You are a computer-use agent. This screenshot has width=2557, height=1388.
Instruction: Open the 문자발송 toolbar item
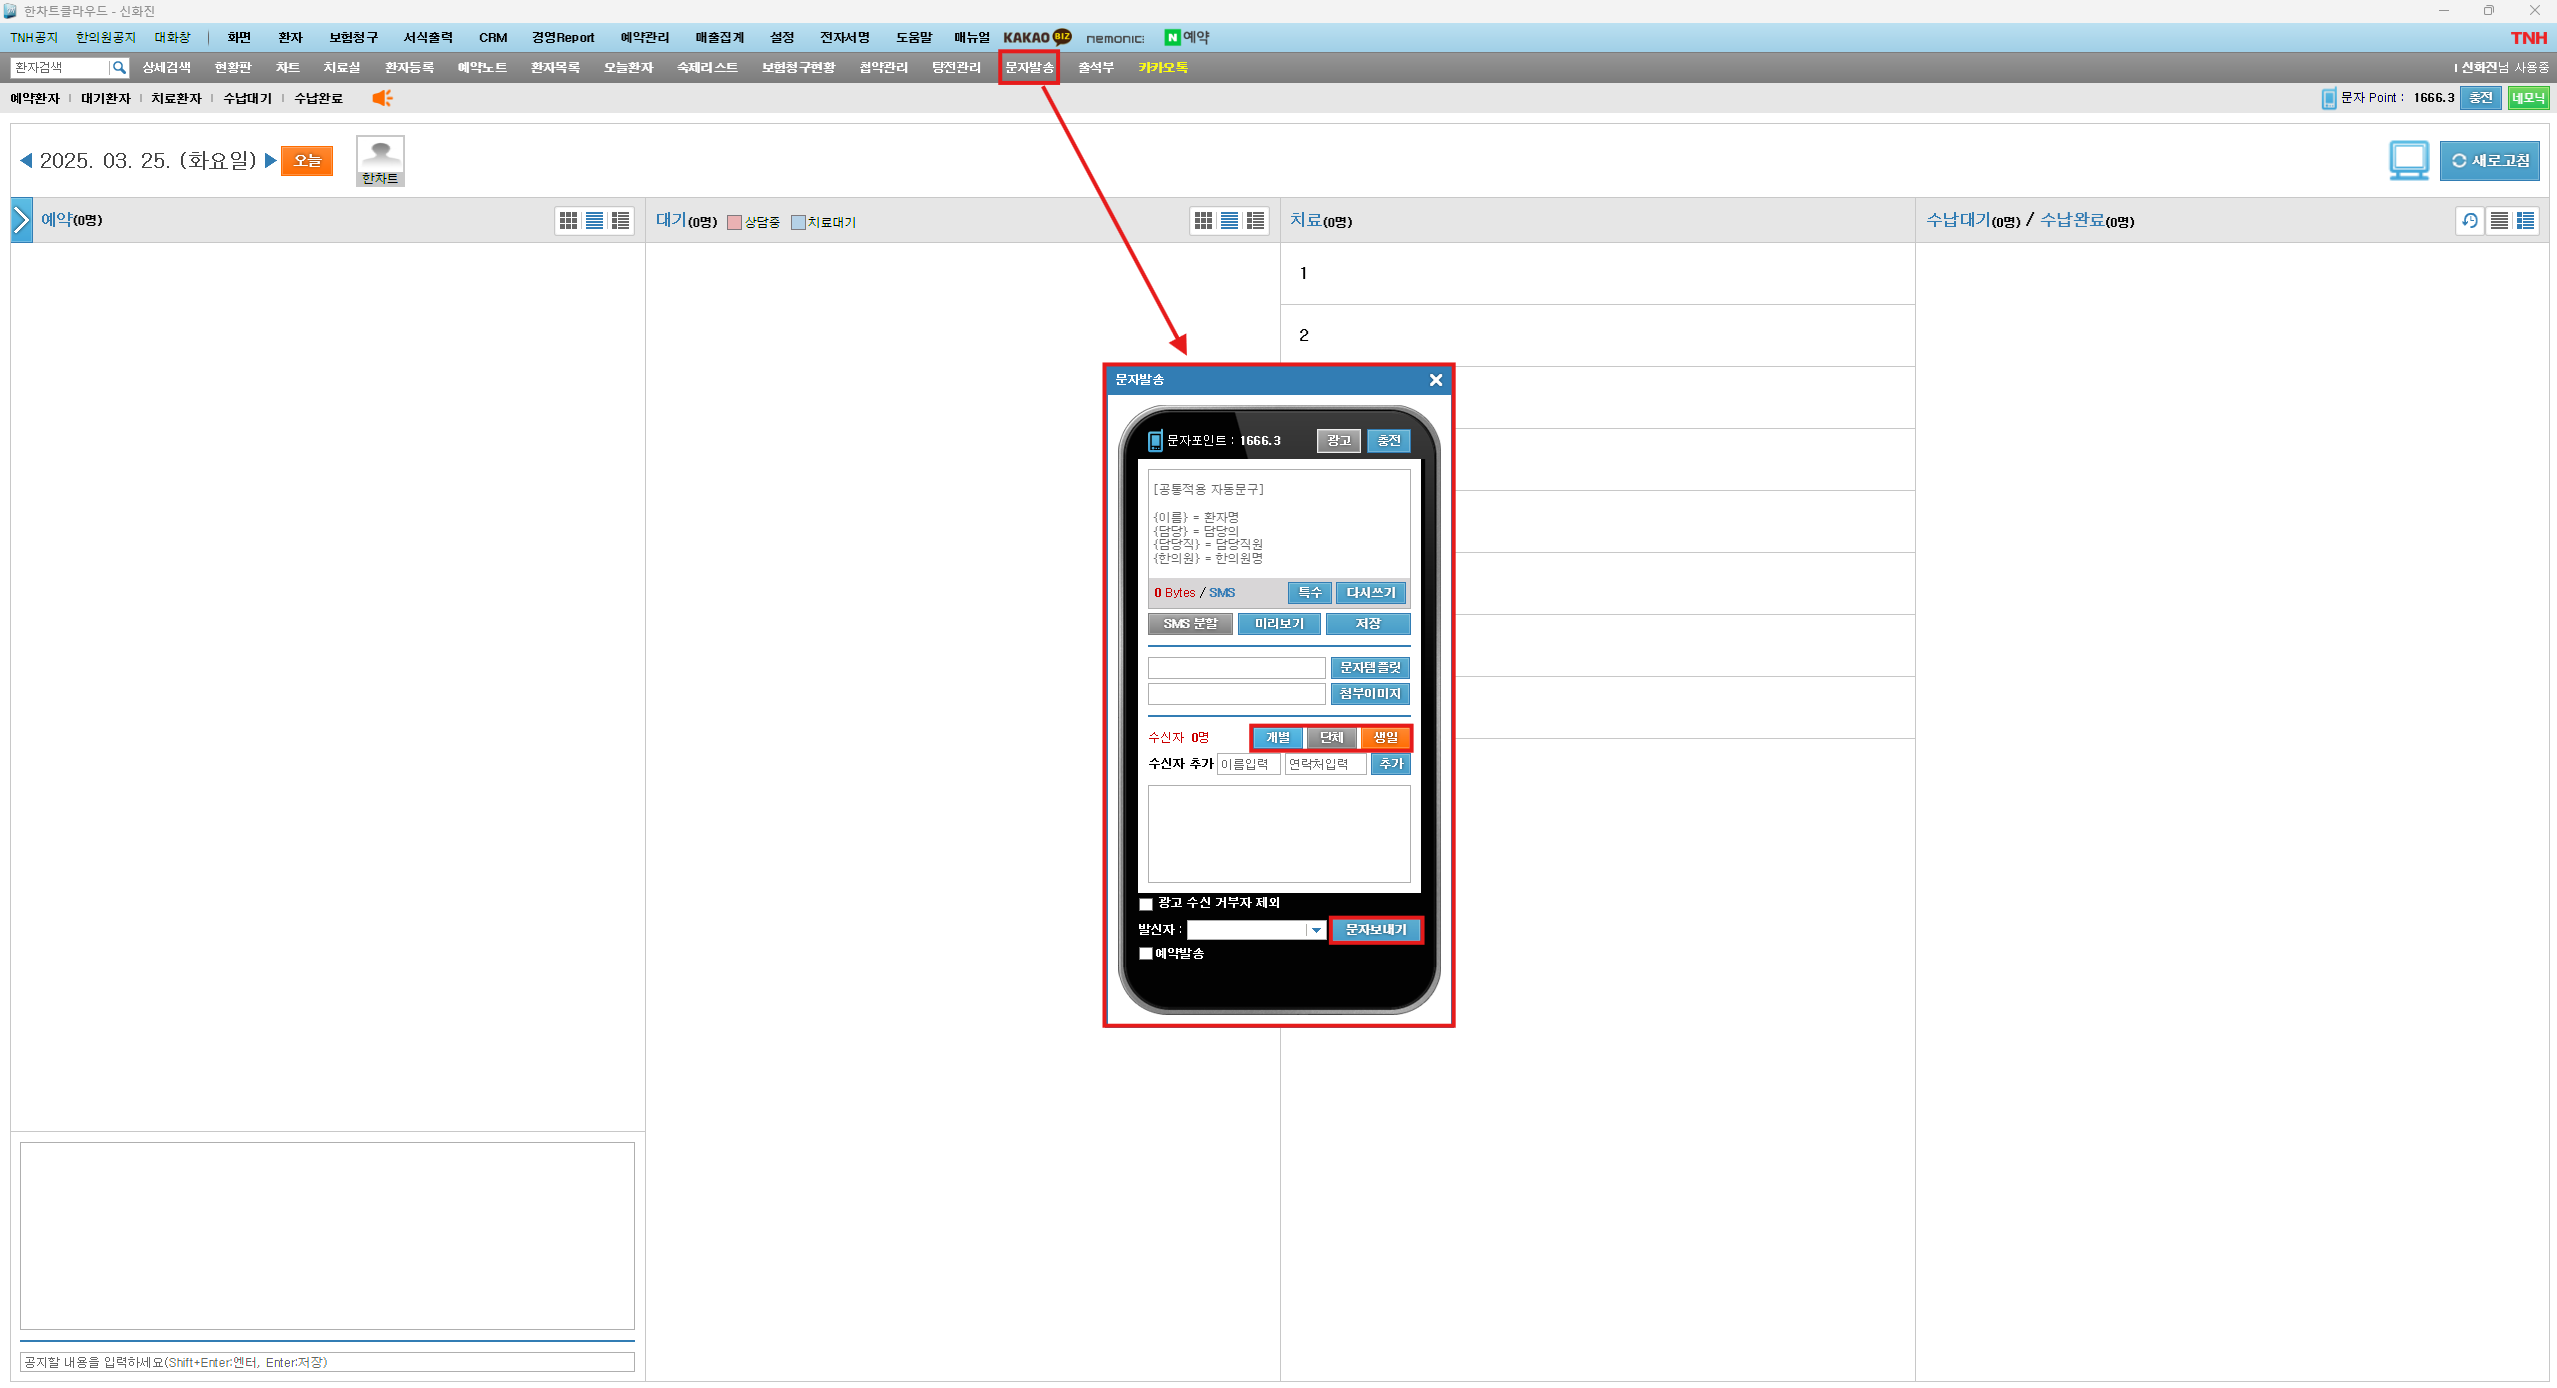point(1029,68)
